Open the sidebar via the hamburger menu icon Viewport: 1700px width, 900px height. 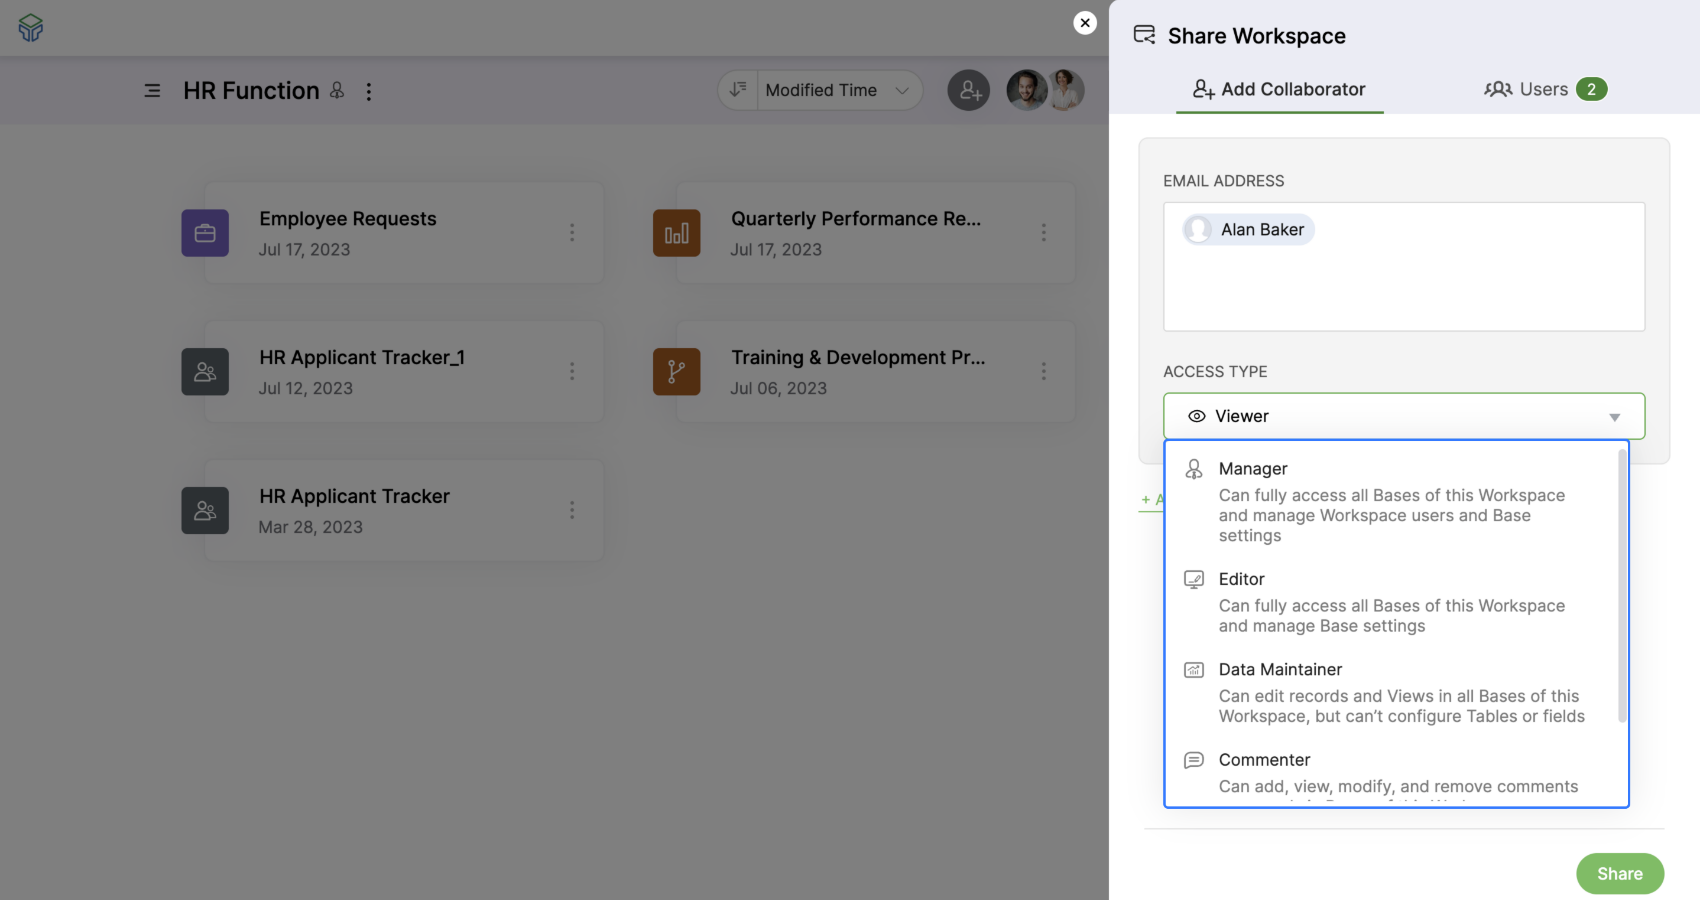click(152, 90)
